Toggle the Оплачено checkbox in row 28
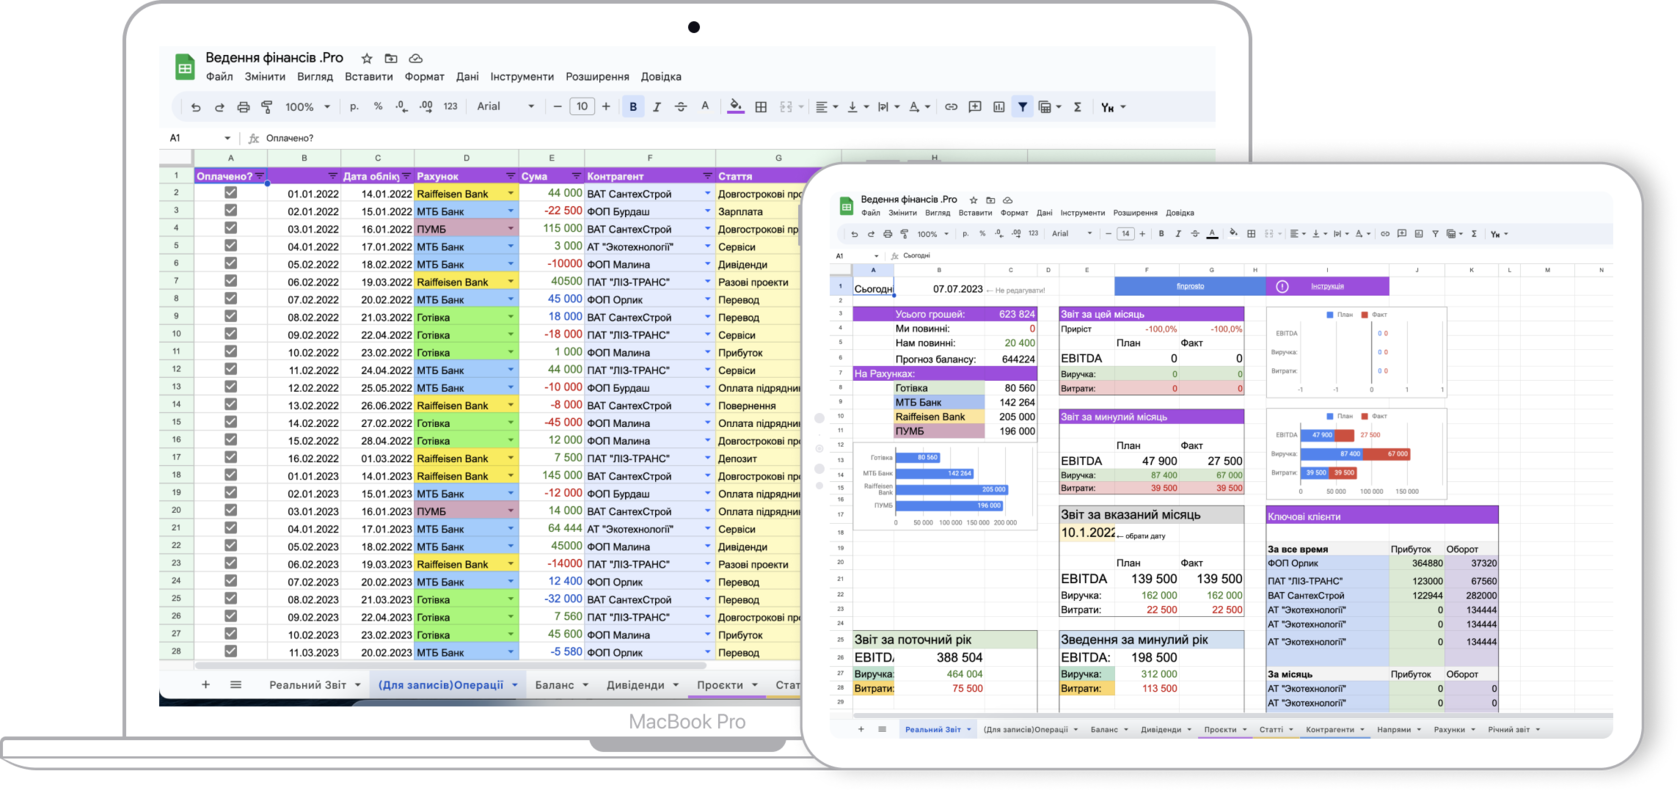Screen dimensions: 1680x793 coord(231,652)
